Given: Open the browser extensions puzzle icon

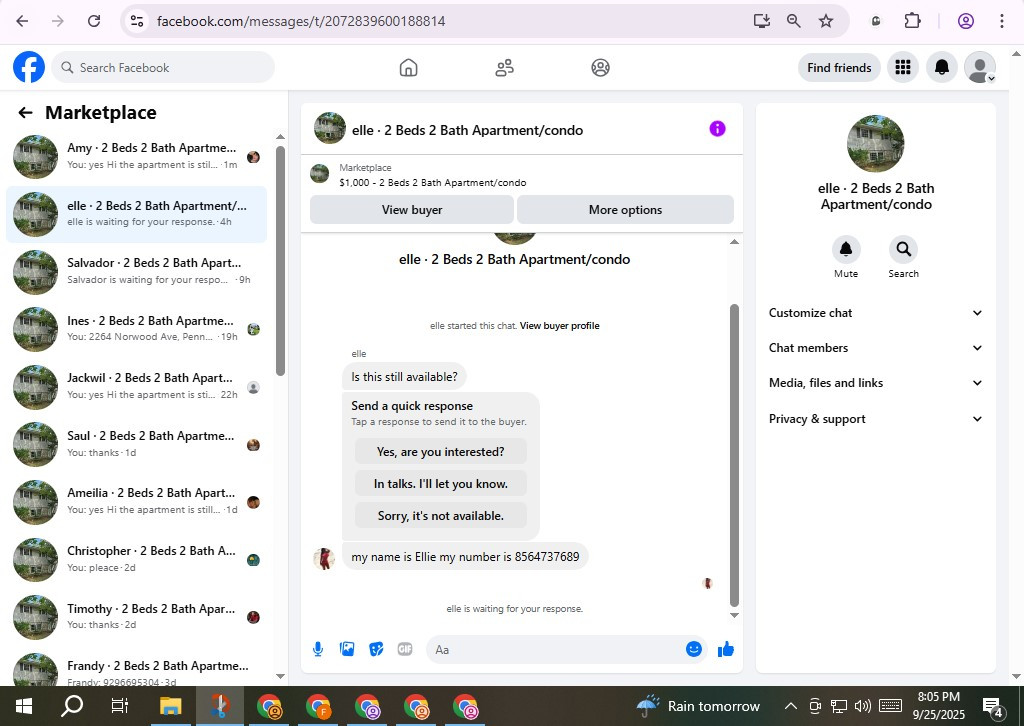Looking at the screenshot, I should [x=912, y=21].
